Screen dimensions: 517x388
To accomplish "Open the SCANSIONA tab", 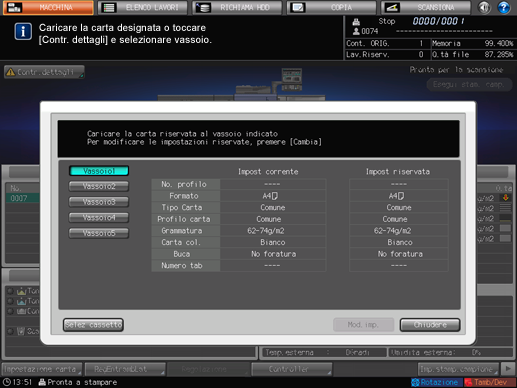I will click(x=426, y=8).
